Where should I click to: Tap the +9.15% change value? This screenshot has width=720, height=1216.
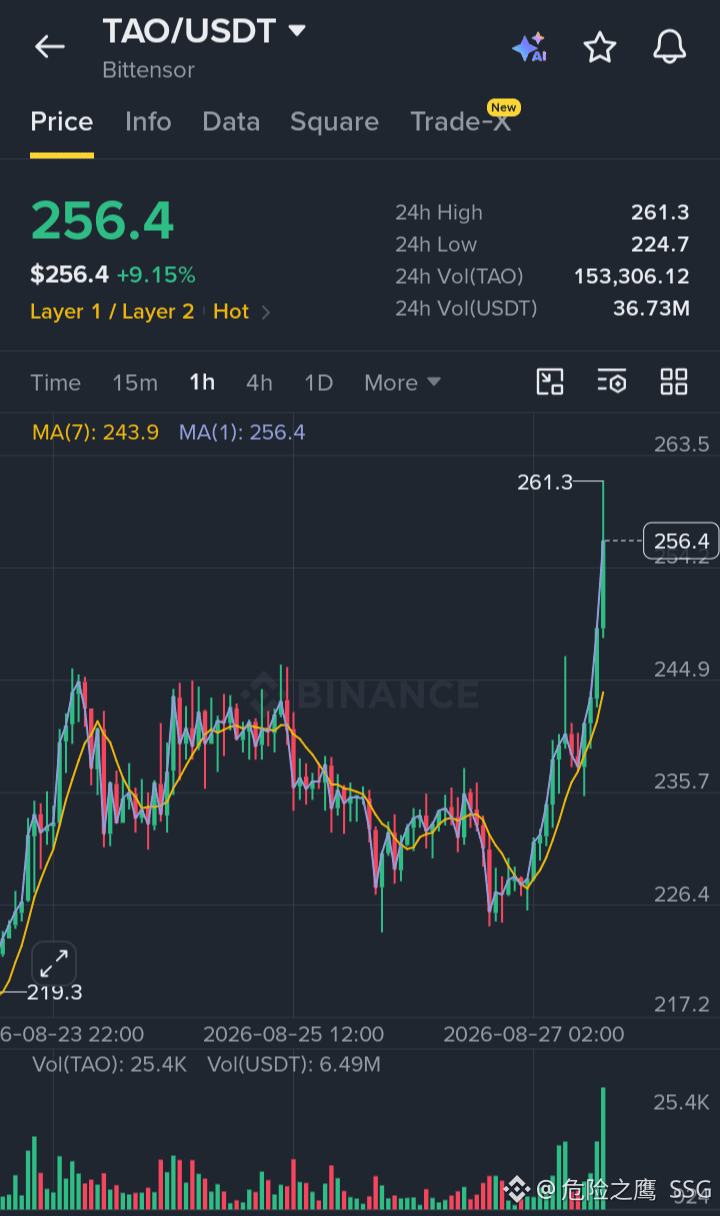coord(156,274)
